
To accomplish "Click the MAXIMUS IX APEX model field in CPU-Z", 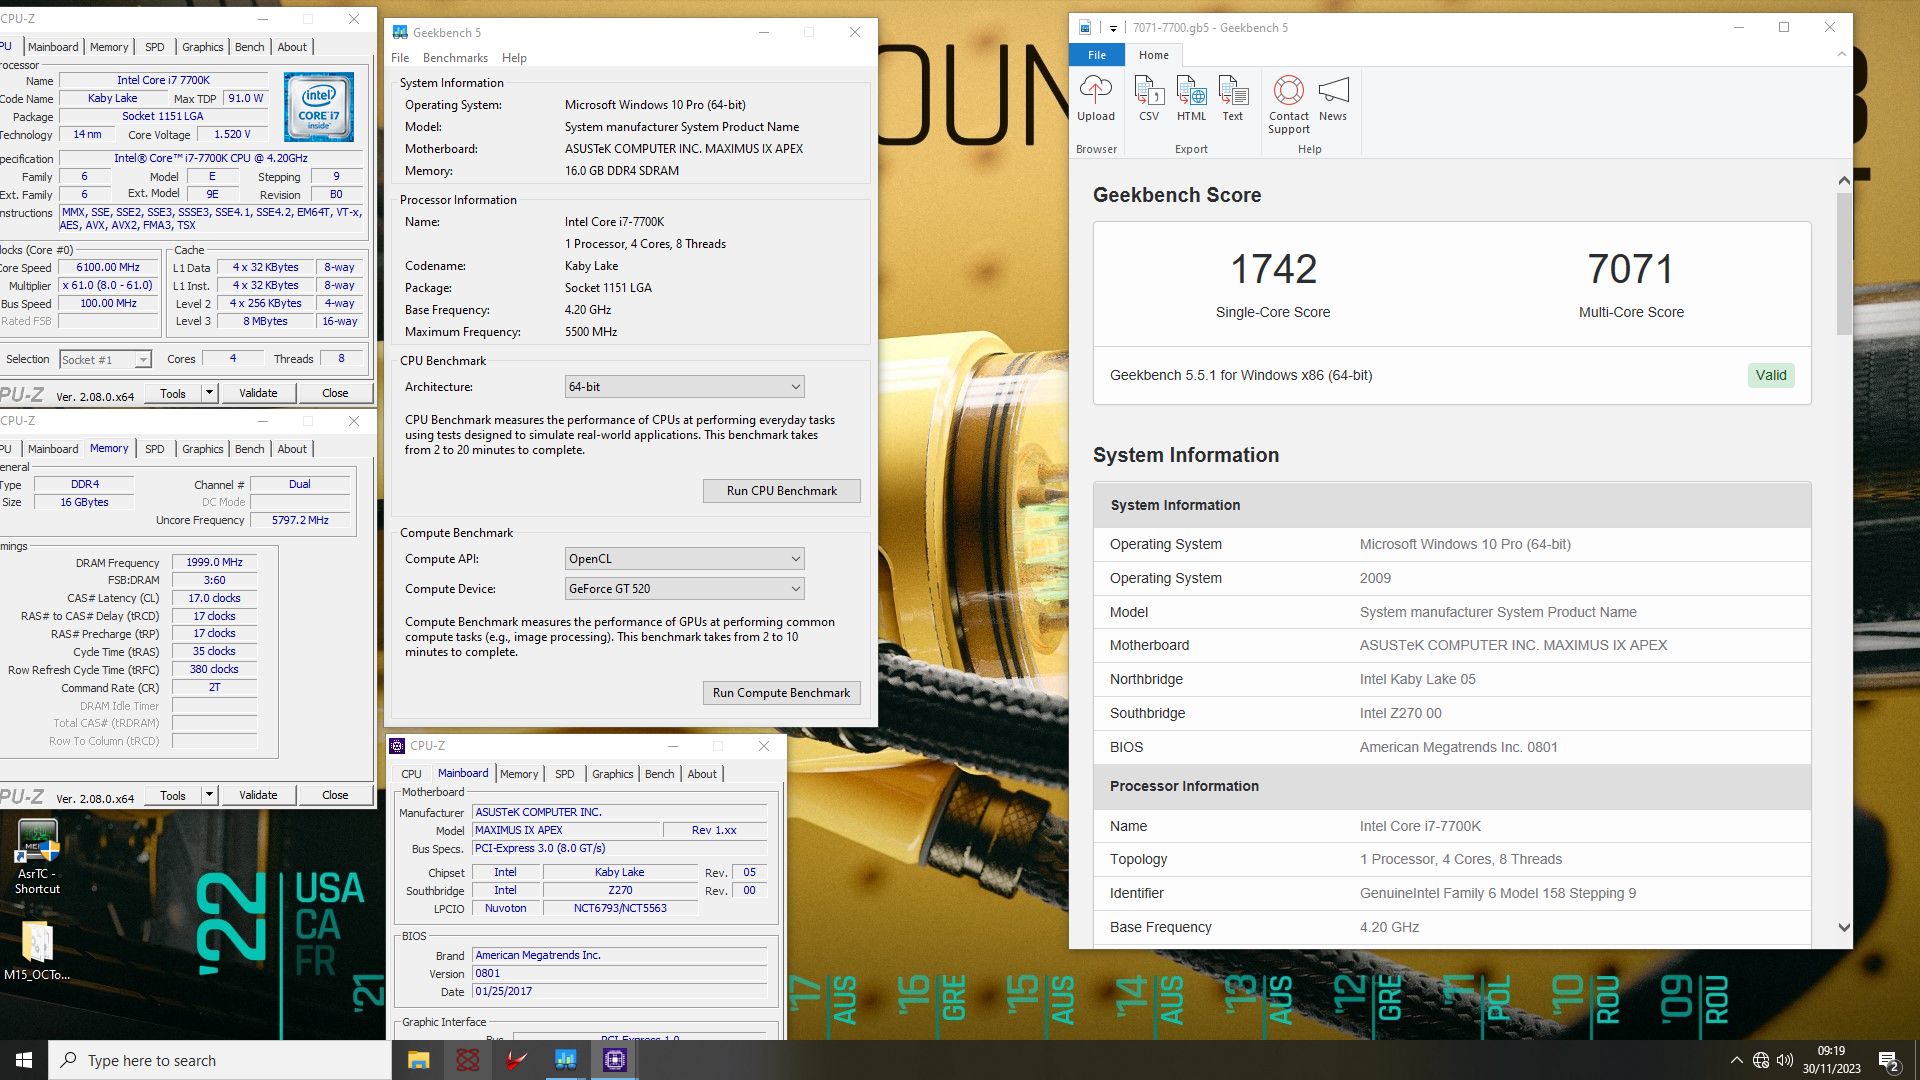I will point(566,831).
